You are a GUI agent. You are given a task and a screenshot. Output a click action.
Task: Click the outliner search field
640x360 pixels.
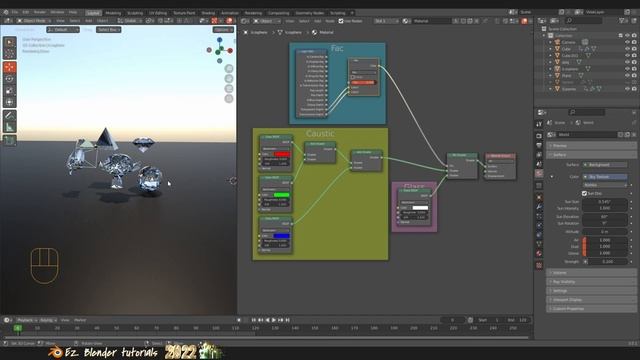click(x=583, y=20)
